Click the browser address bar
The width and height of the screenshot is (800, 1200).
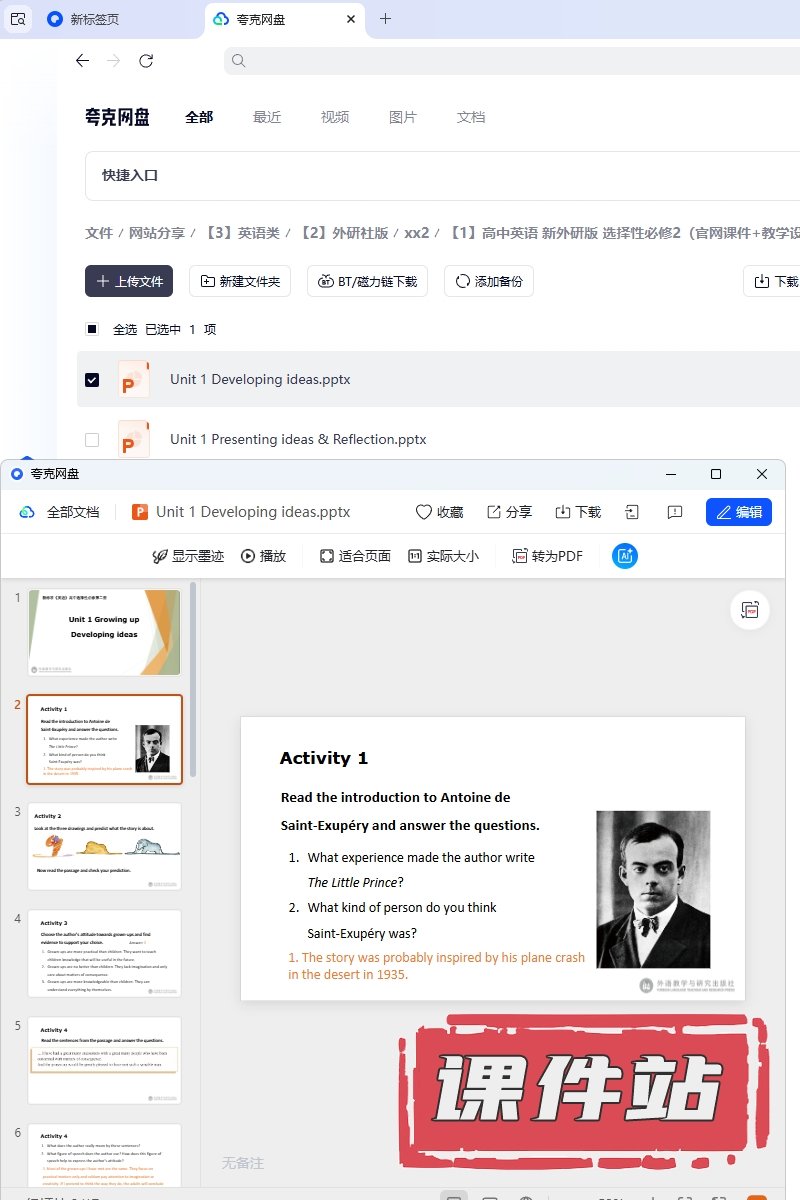(x=510, y=61)
